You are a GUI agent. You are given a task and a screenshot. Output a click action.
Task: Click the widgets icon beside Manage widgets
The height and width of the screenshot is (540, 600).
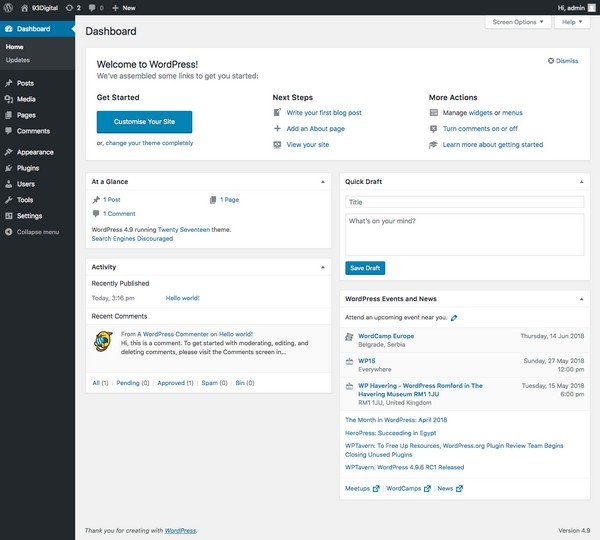point(434,113)
